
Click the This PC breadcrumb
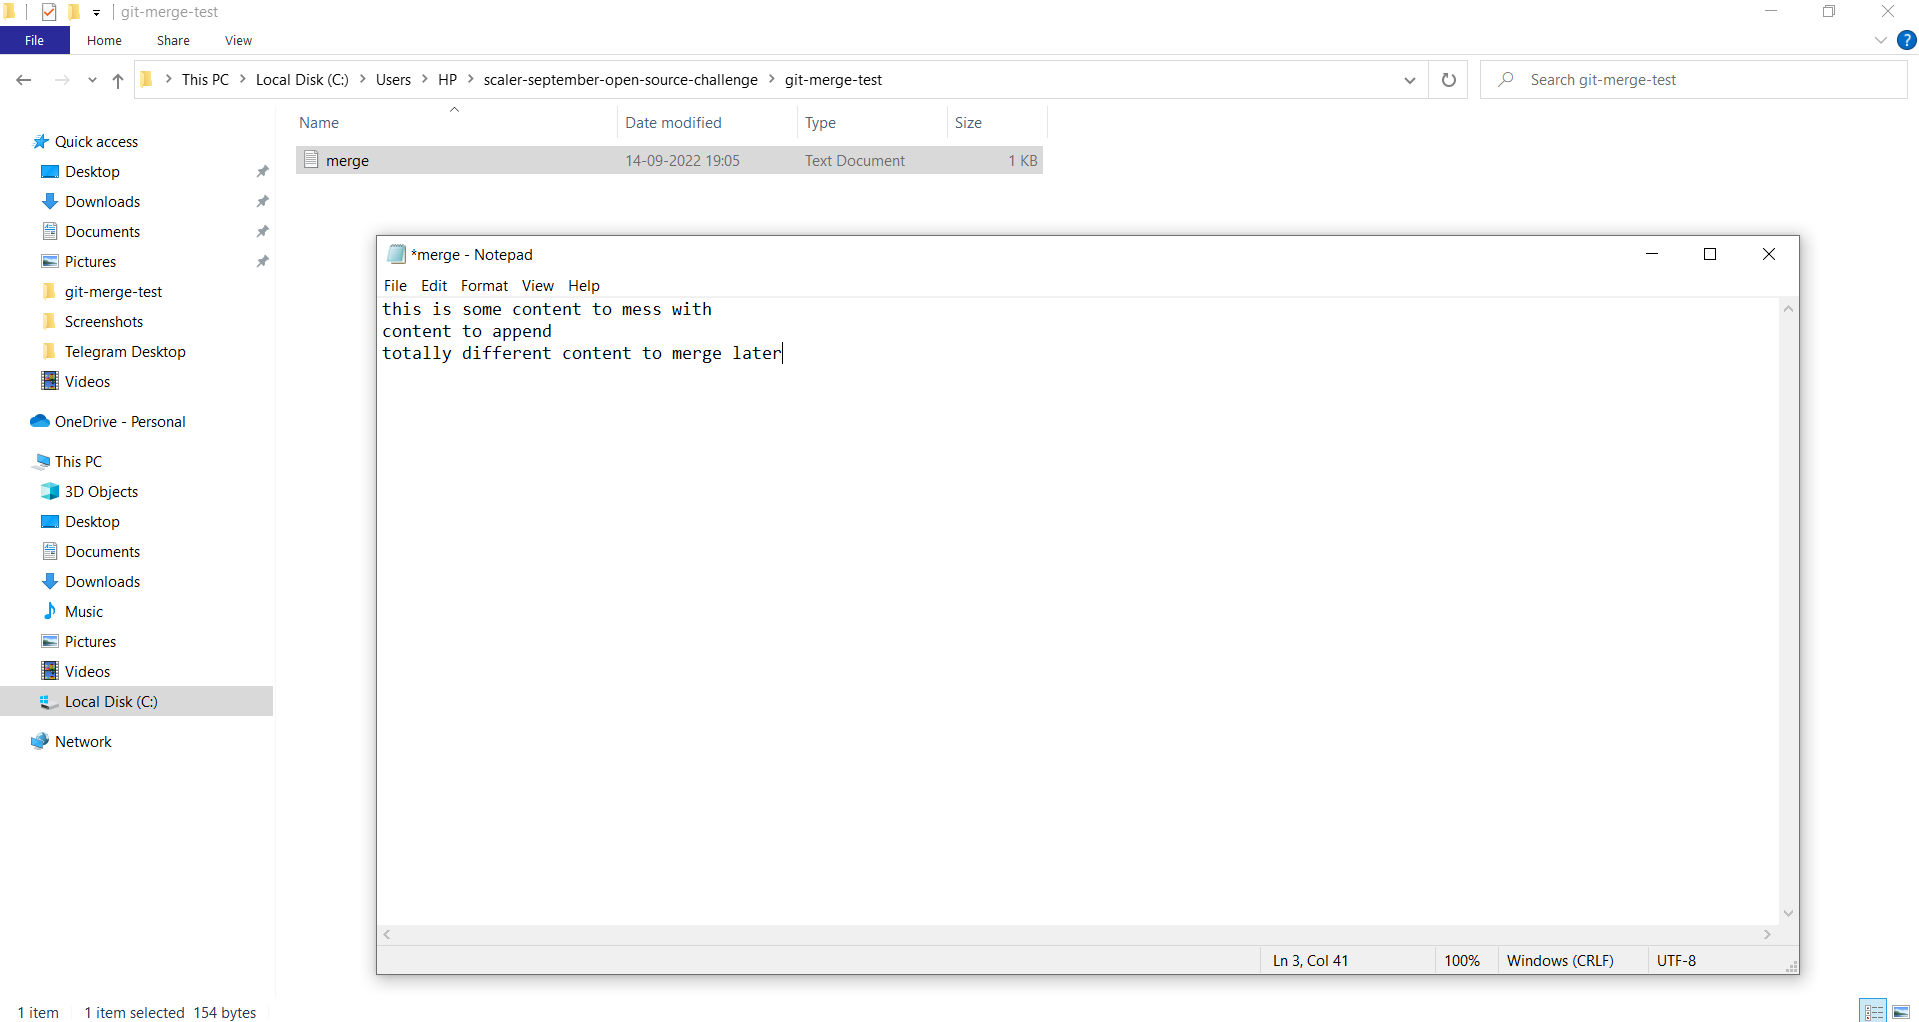[207, 80]
